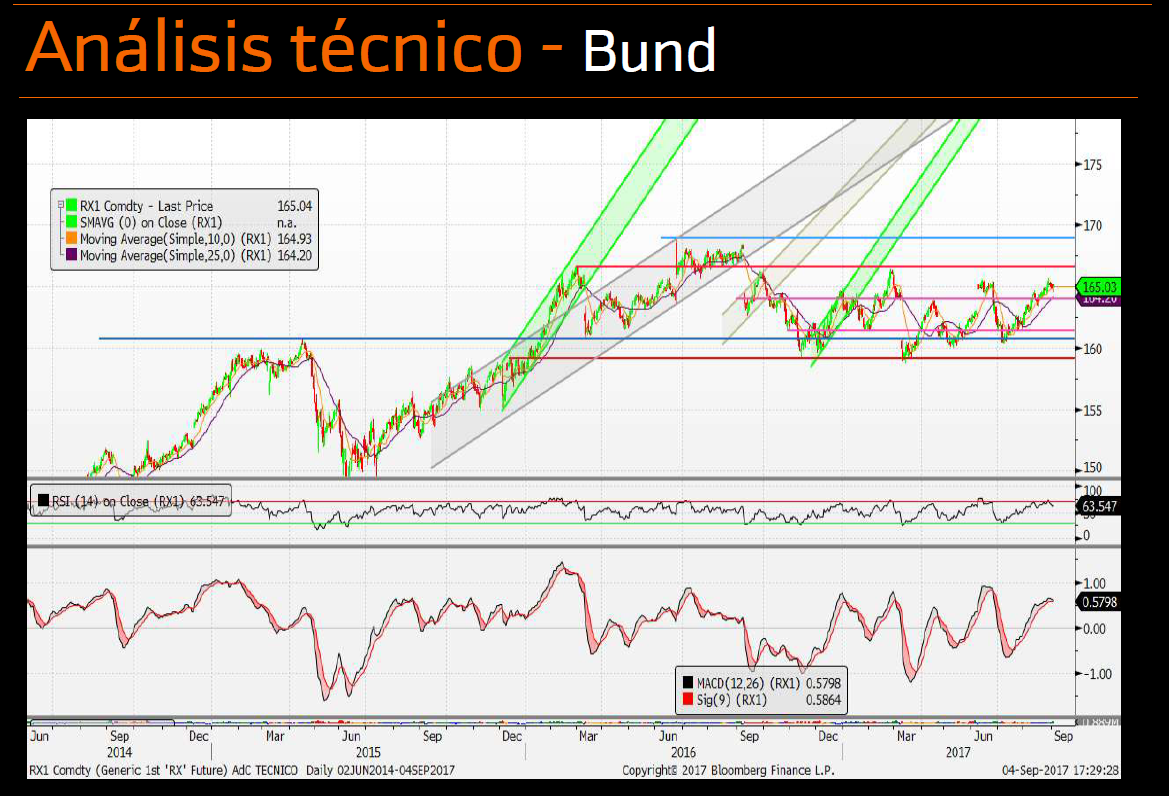Click the green 165.03 price tag on axis

tap(1099, 286)
